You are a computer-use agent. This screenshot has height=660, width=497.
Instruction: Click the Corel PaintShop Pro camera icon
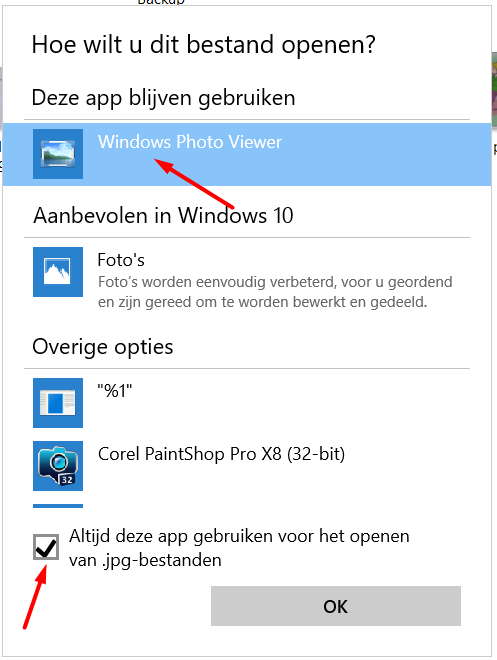pos(58,466)
